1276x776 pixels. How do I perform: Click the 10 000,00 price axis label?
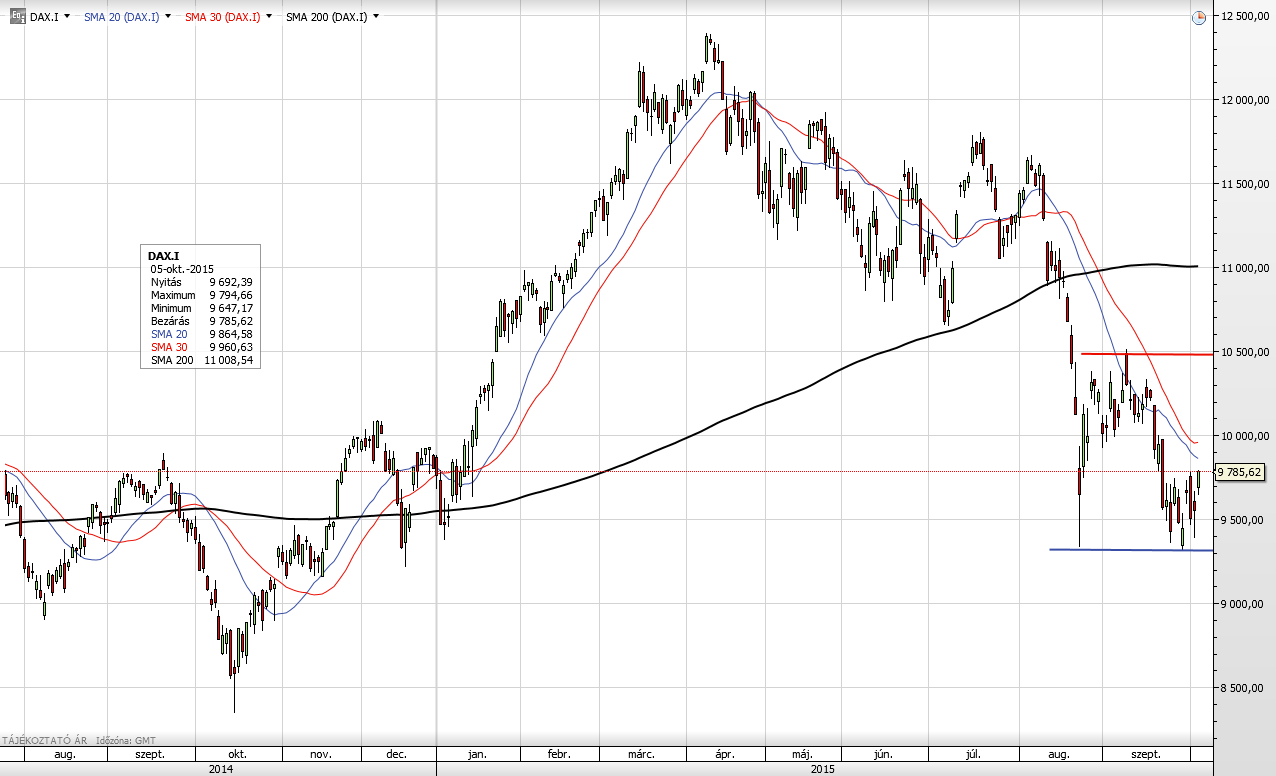1245,436
